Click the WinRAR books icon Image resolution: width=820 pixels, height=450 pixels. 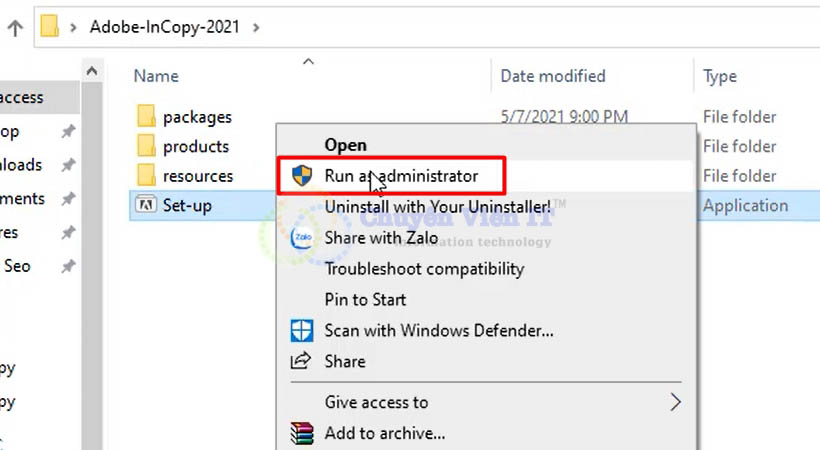tap(301, 433)
